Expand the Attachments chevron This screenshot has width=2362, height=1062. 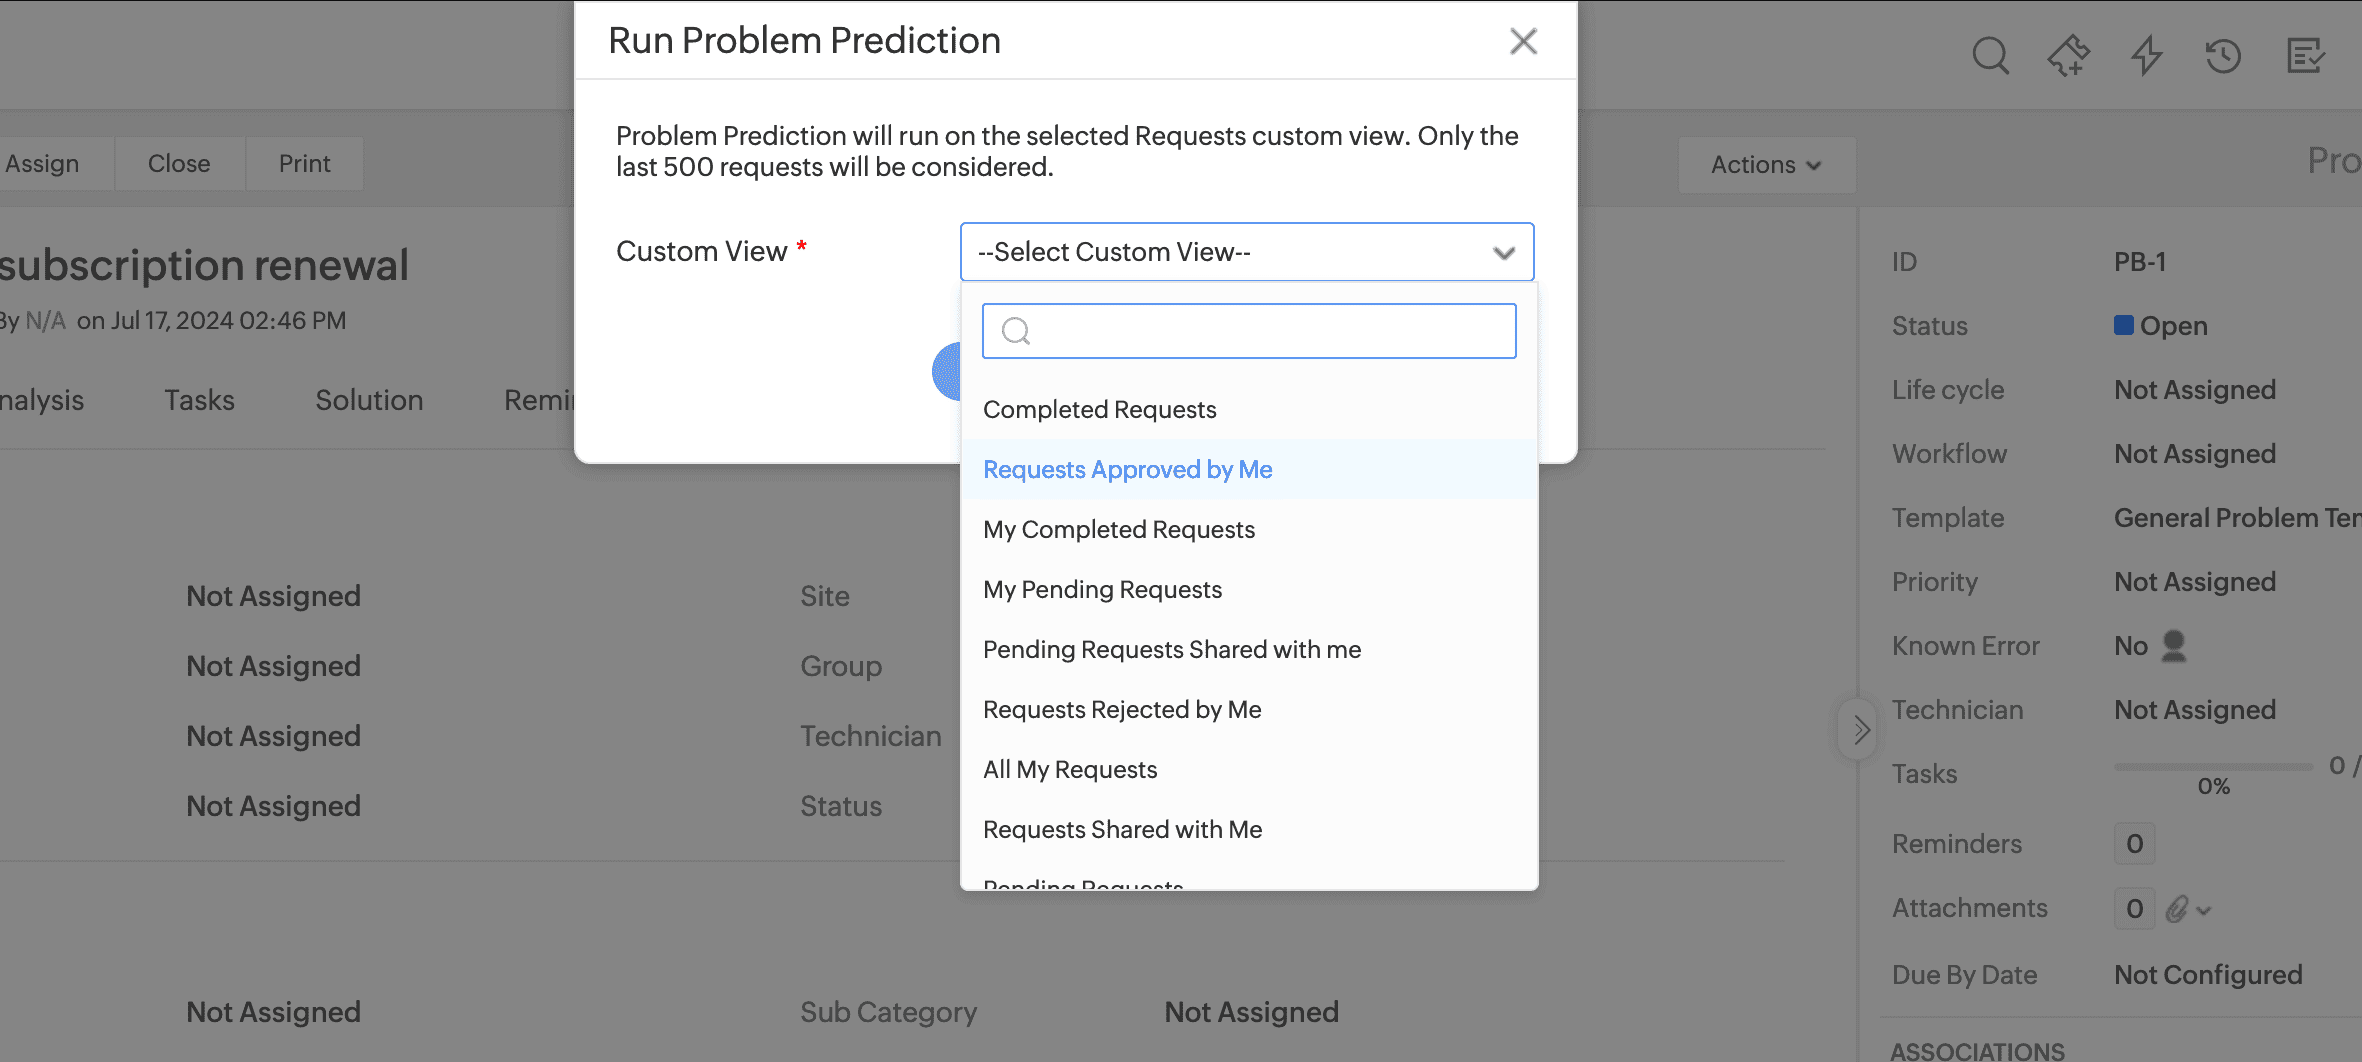pyautogui.click(x=2203, y=910)
